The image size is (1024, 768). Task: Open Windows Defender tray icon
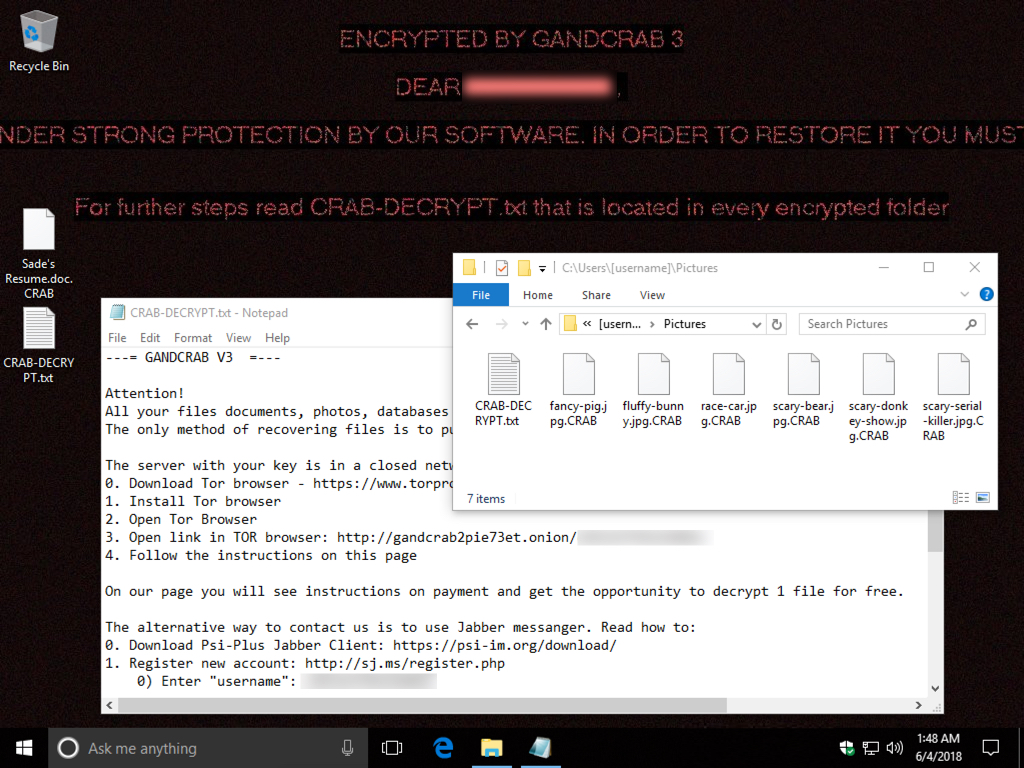click(x=846, y=748)
